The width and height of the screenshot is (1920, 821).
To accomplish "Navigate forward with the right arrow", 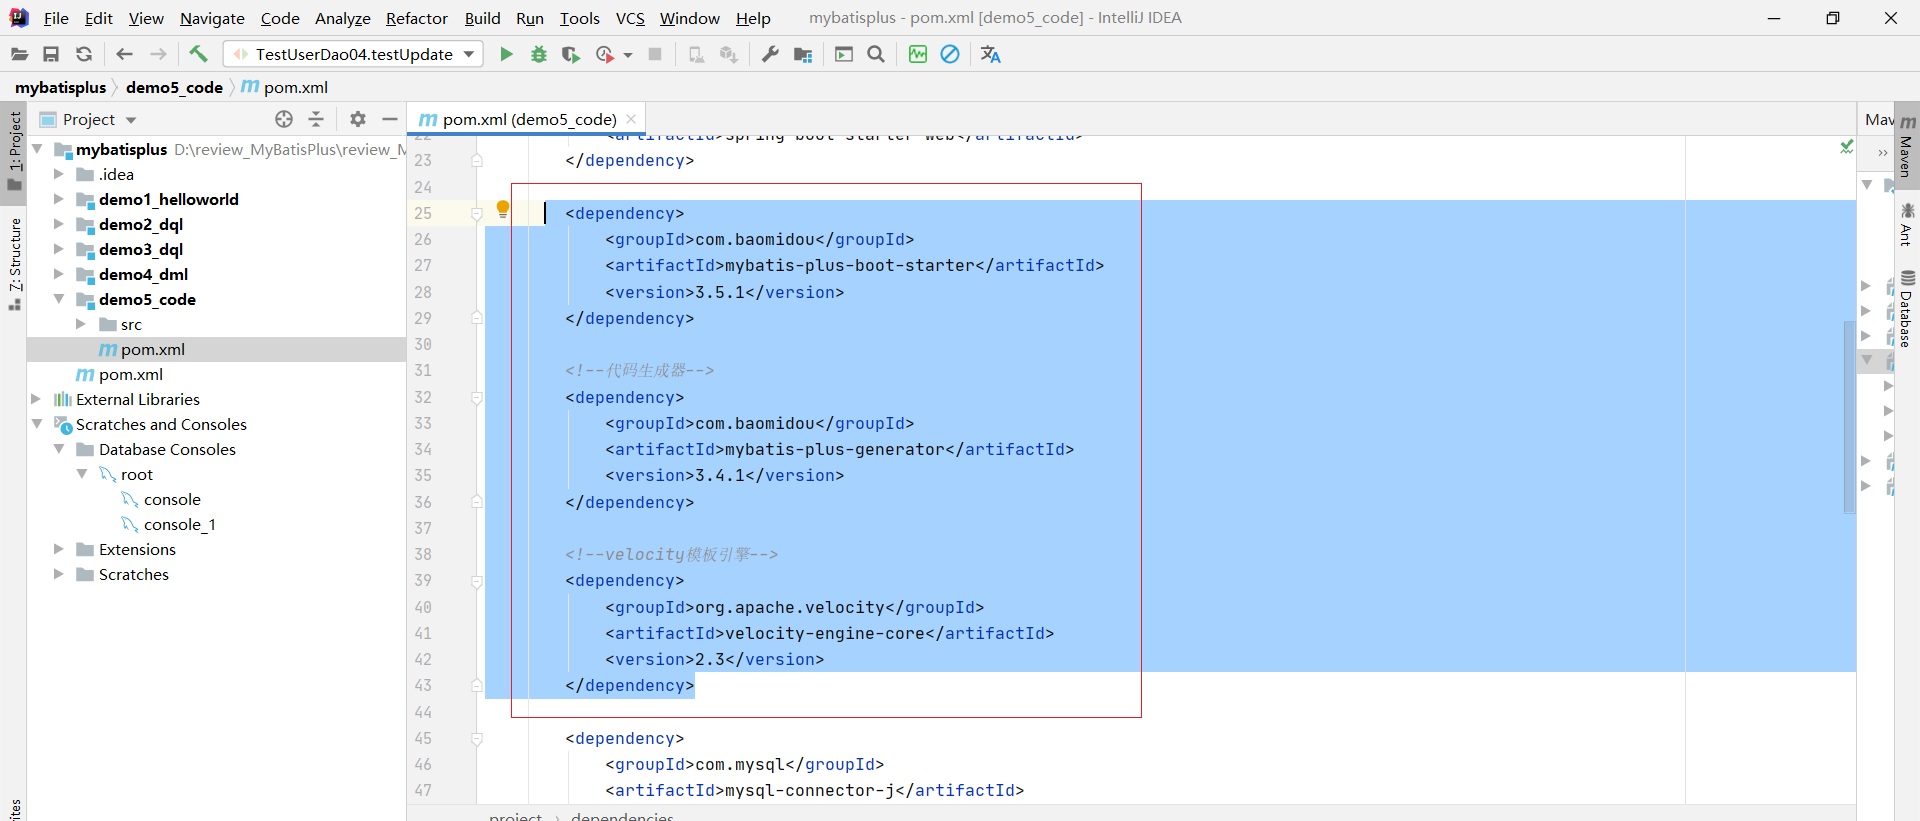I will tap(158, 54).
